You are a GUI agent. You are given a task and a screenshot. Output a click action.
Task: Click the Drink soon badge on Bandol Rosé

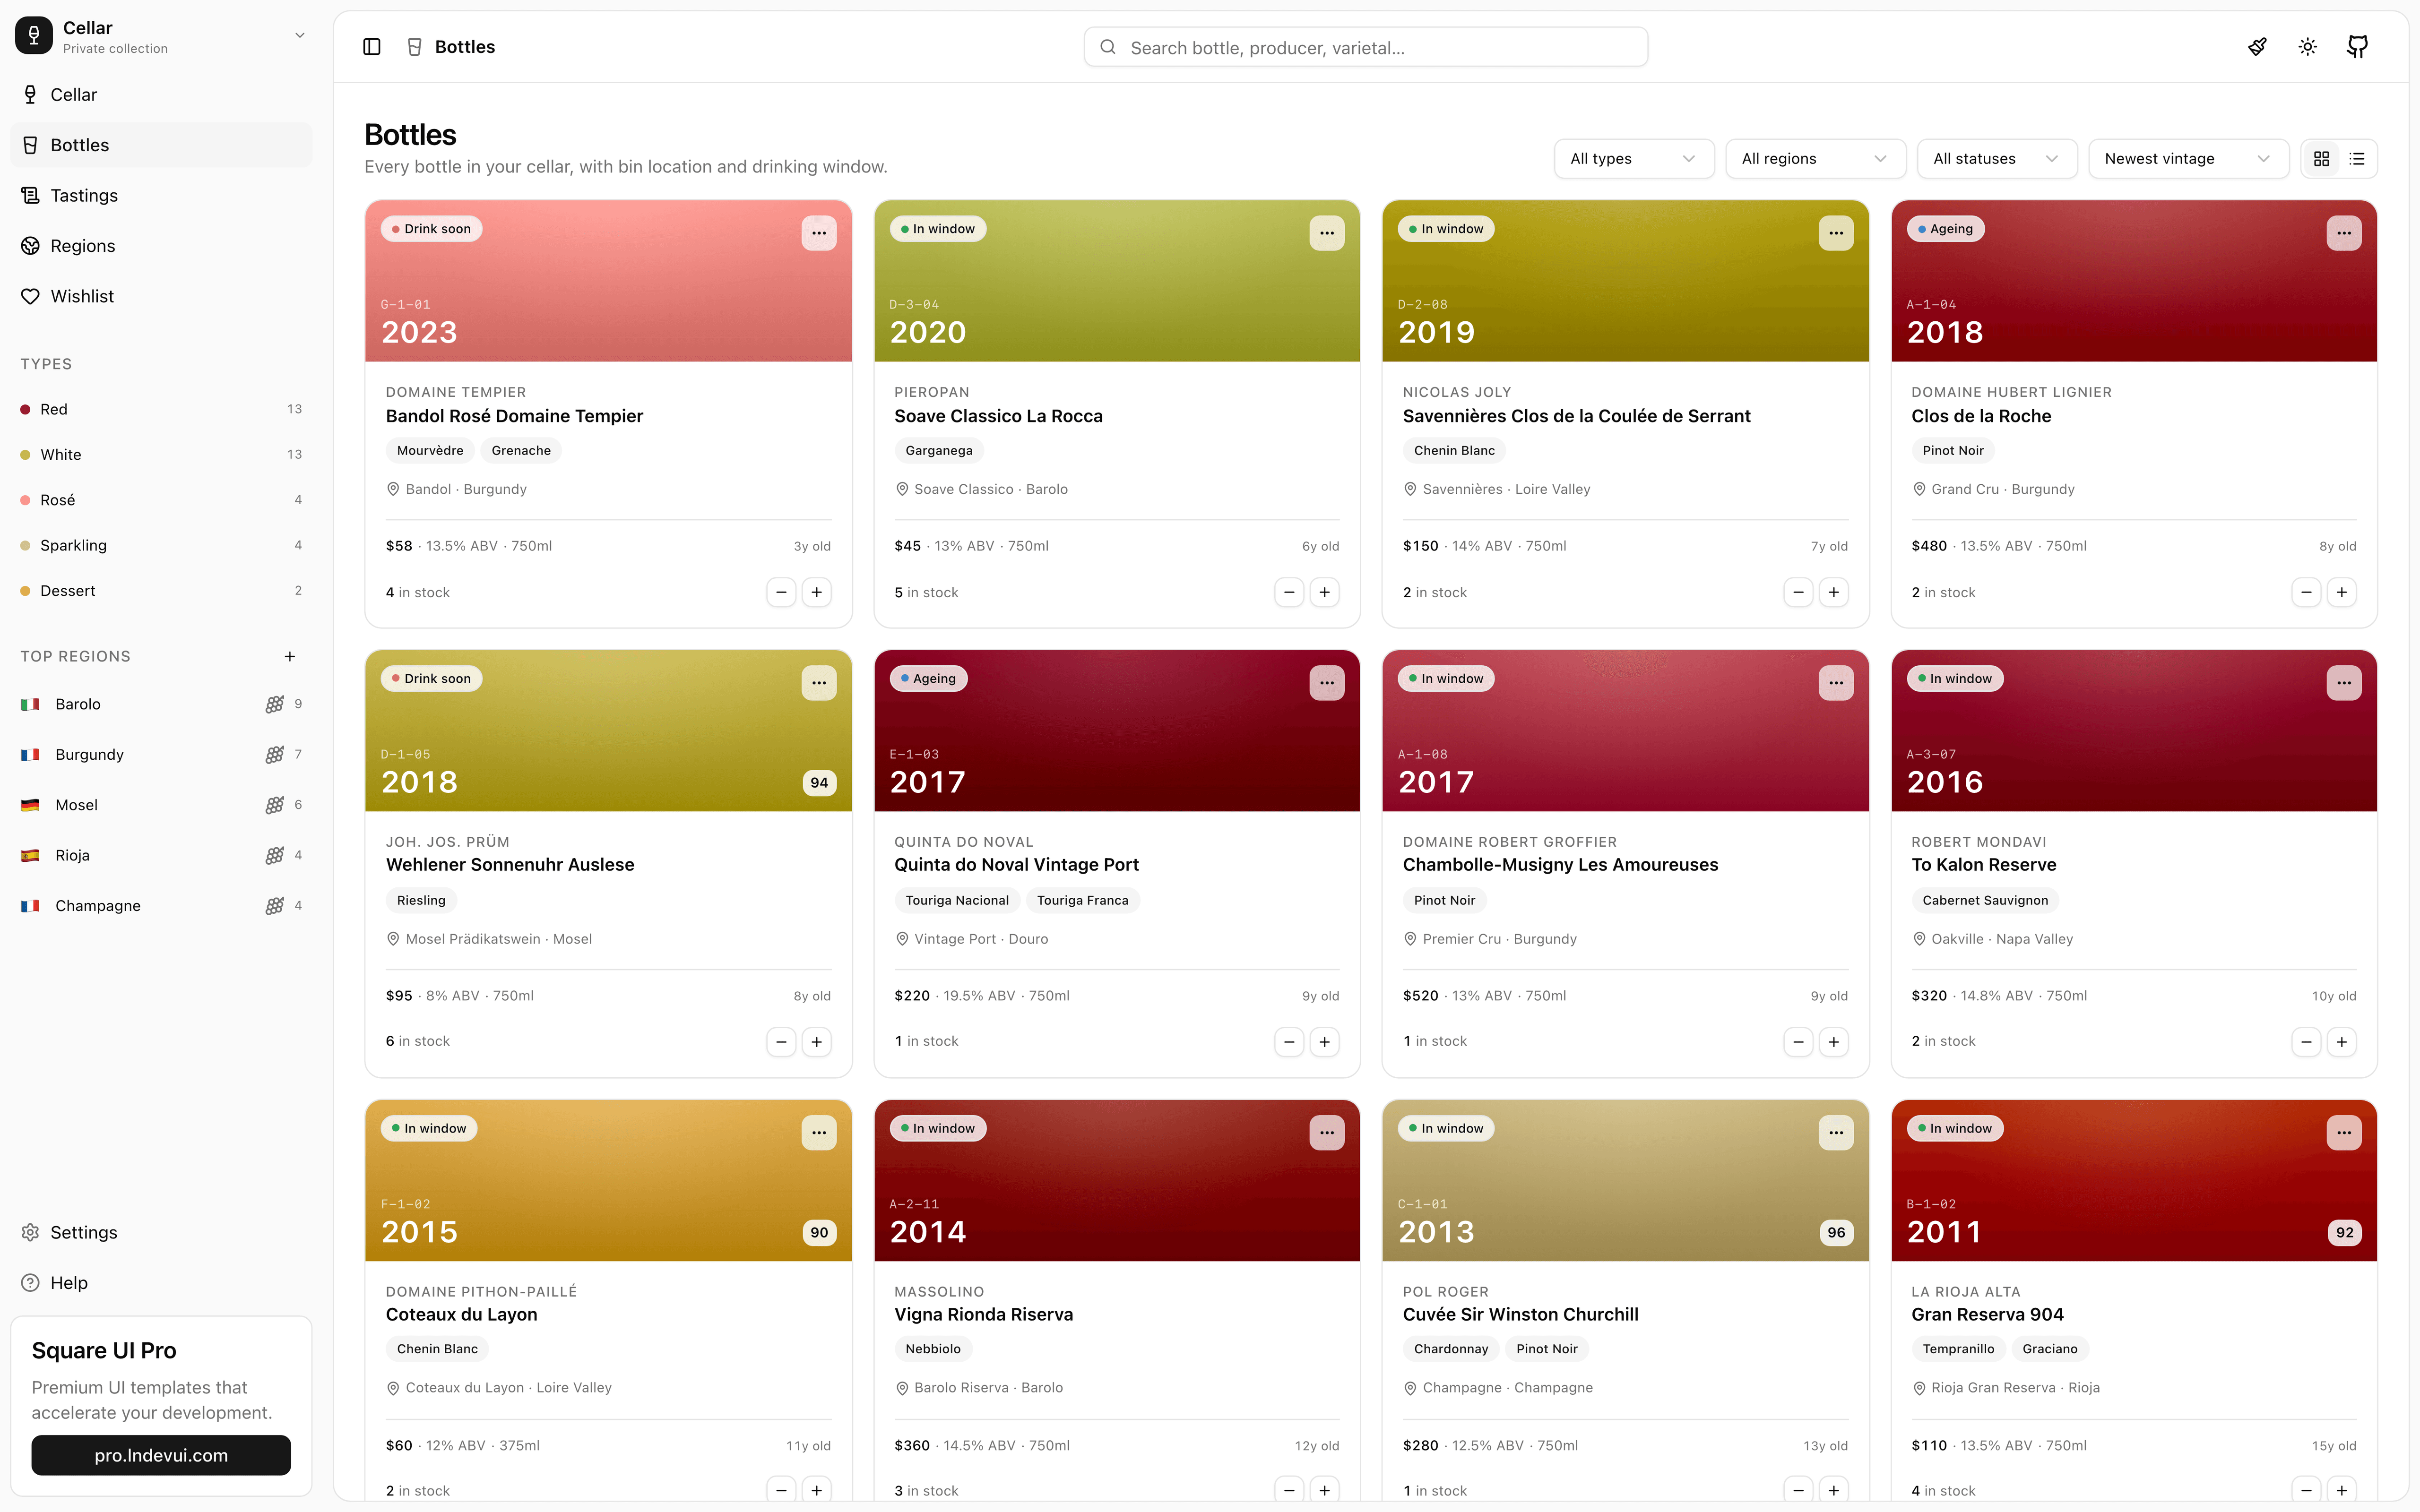click(431, 229)
